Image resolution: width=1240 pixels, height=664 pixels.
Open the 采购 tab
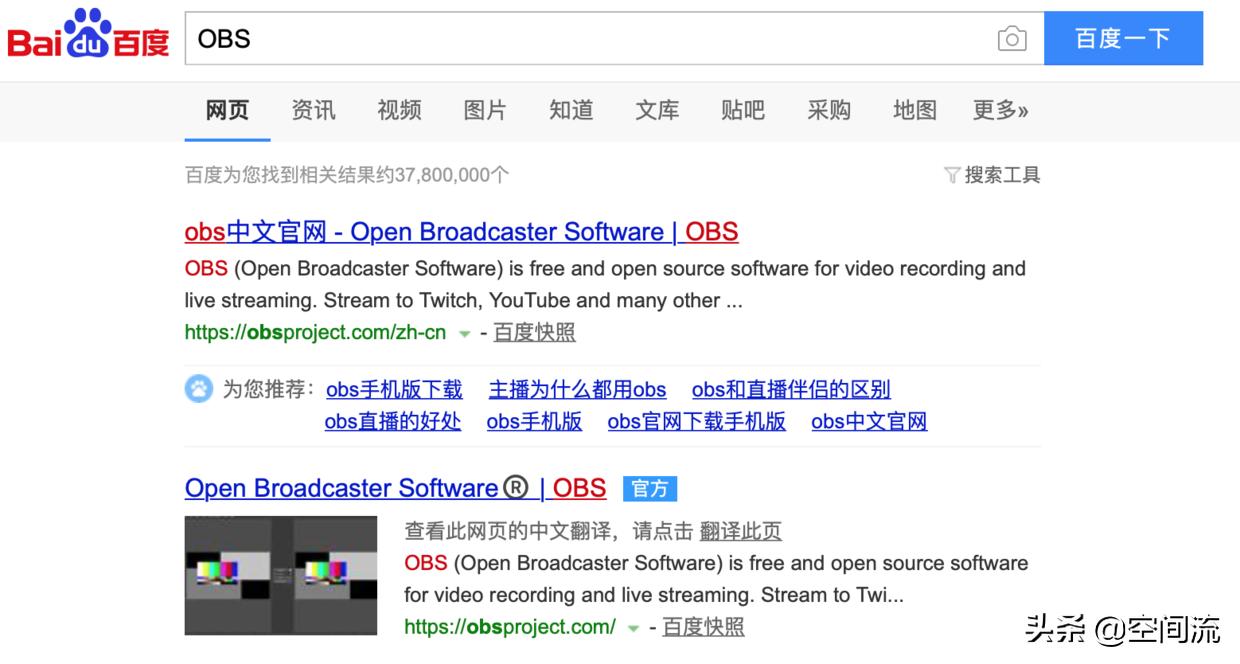(829, 110)
